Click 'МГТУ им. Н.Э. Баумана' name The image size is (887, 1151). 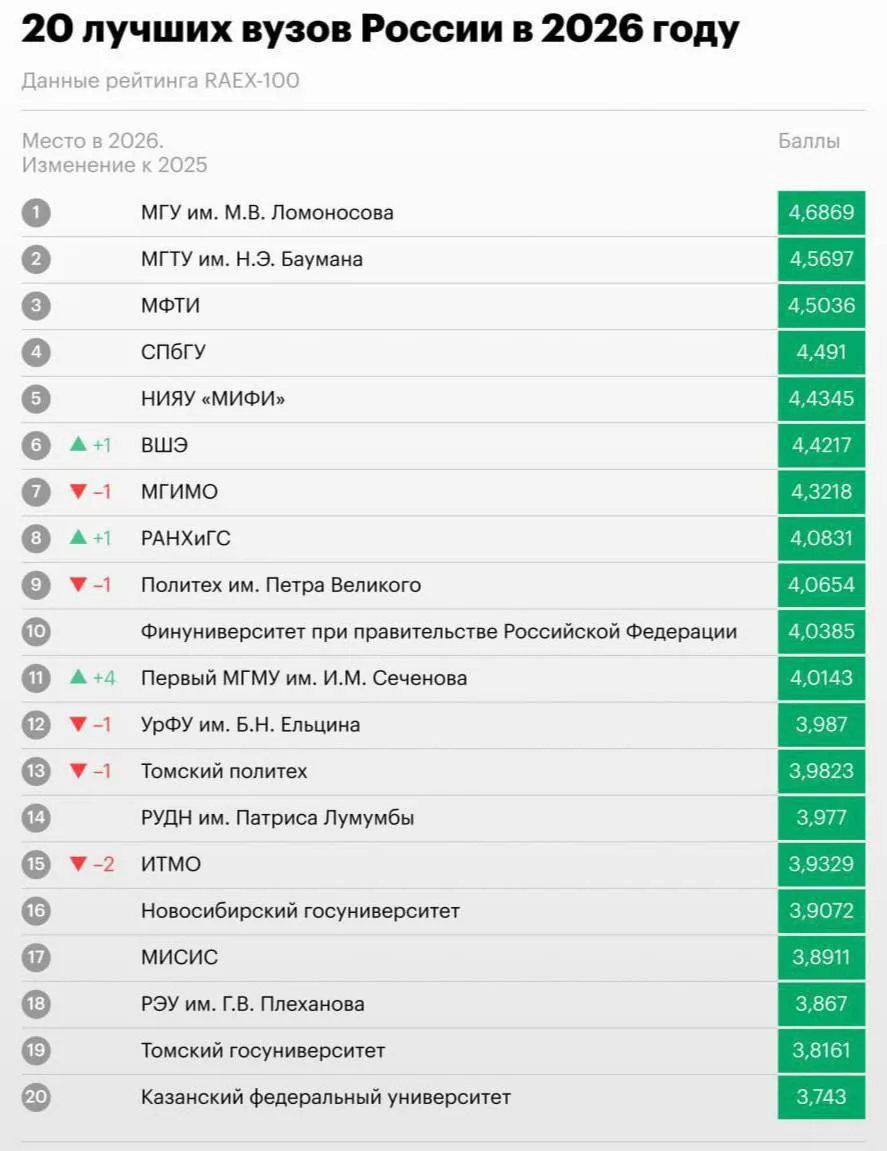click(252, 259)
